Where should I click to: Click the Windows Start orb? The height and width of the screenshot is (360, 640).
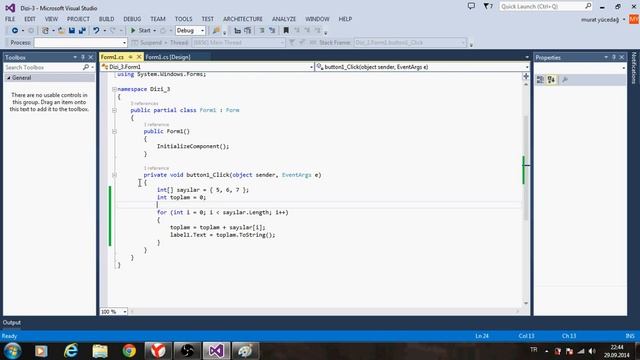pyautogui.click(x=12, y=351)
